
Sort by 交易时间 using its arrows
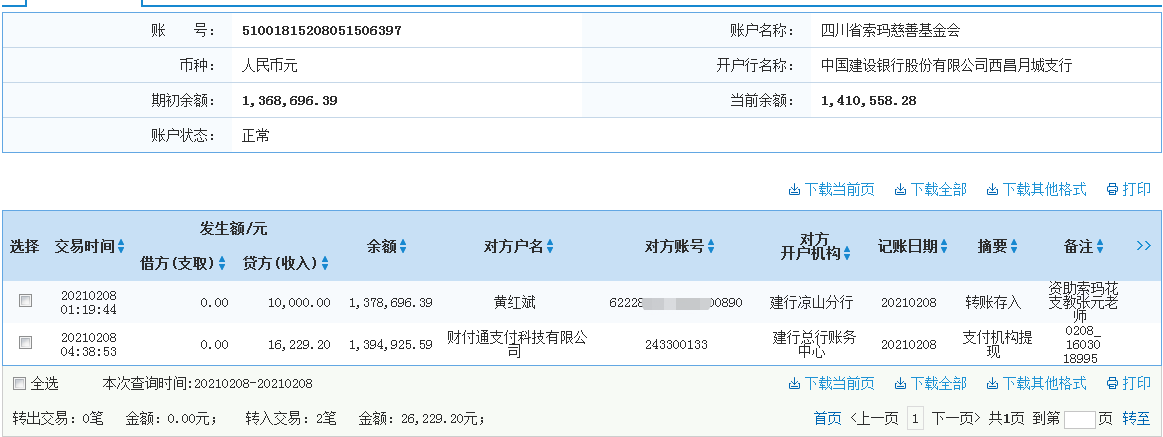tap(121, 246)
